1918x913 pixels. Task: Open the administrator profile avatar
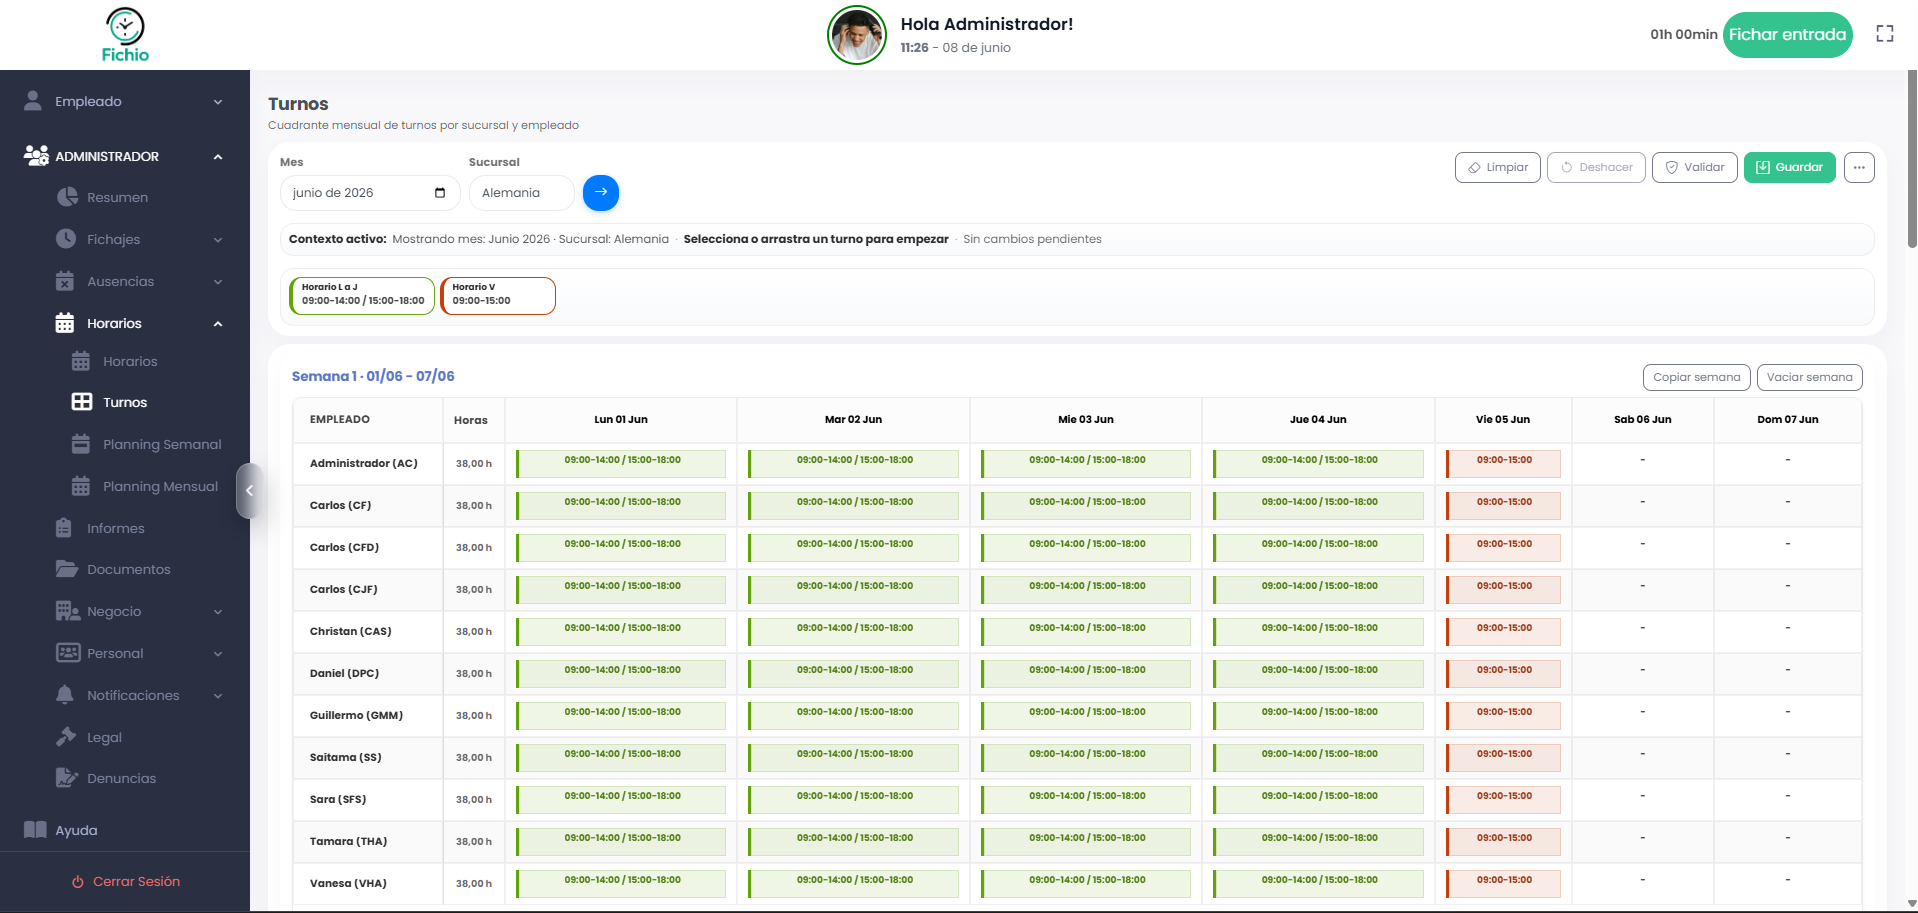coord(857,35)
